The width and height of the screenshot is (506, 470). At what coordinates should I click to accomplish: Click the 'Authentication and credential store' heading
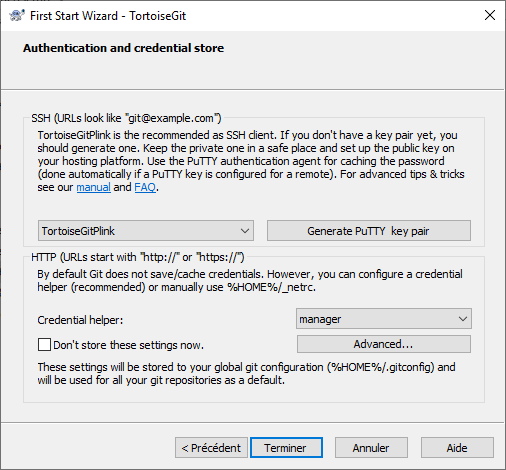pos(123,48)
